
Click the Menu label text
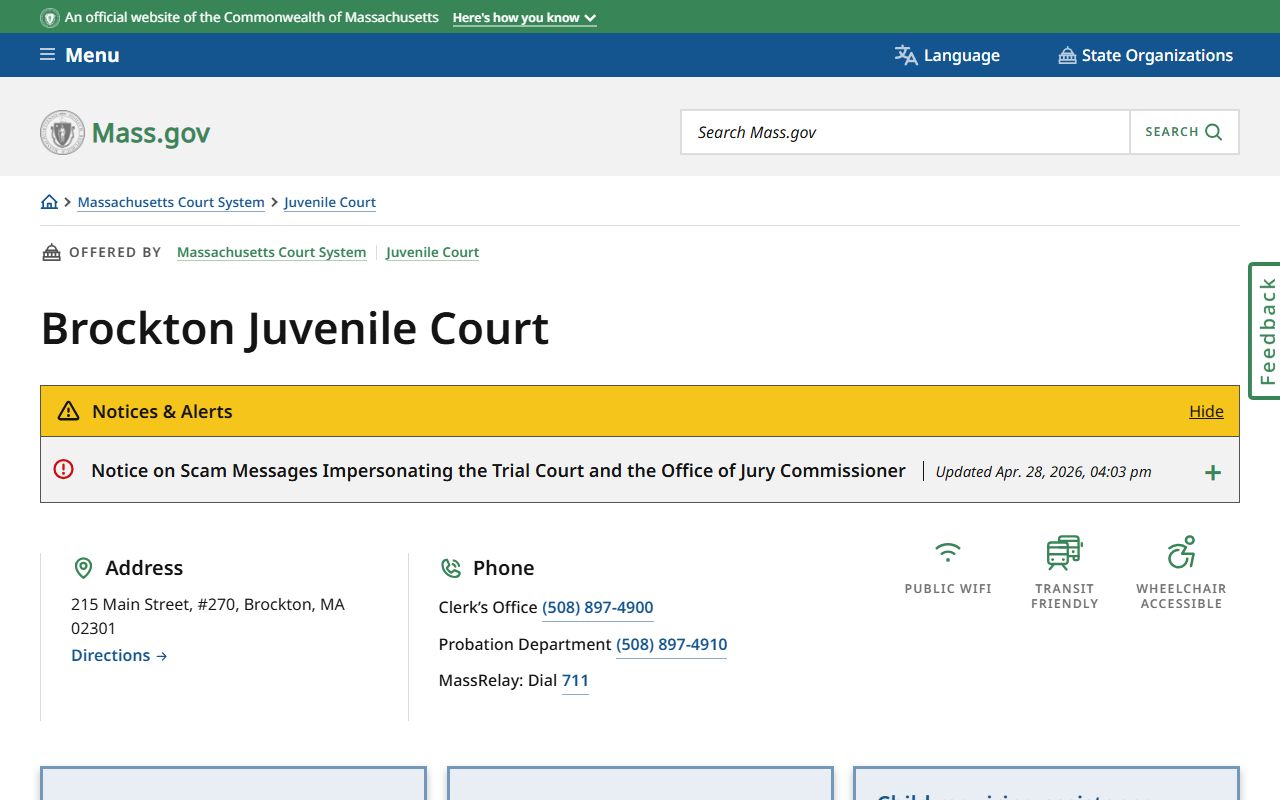92,55
